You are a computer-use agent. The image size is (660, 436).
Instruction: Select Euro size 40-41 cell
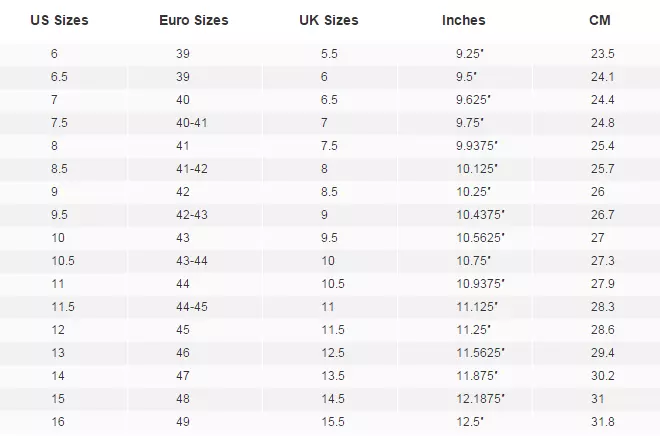pyautogui.click(x=192, y=123)
